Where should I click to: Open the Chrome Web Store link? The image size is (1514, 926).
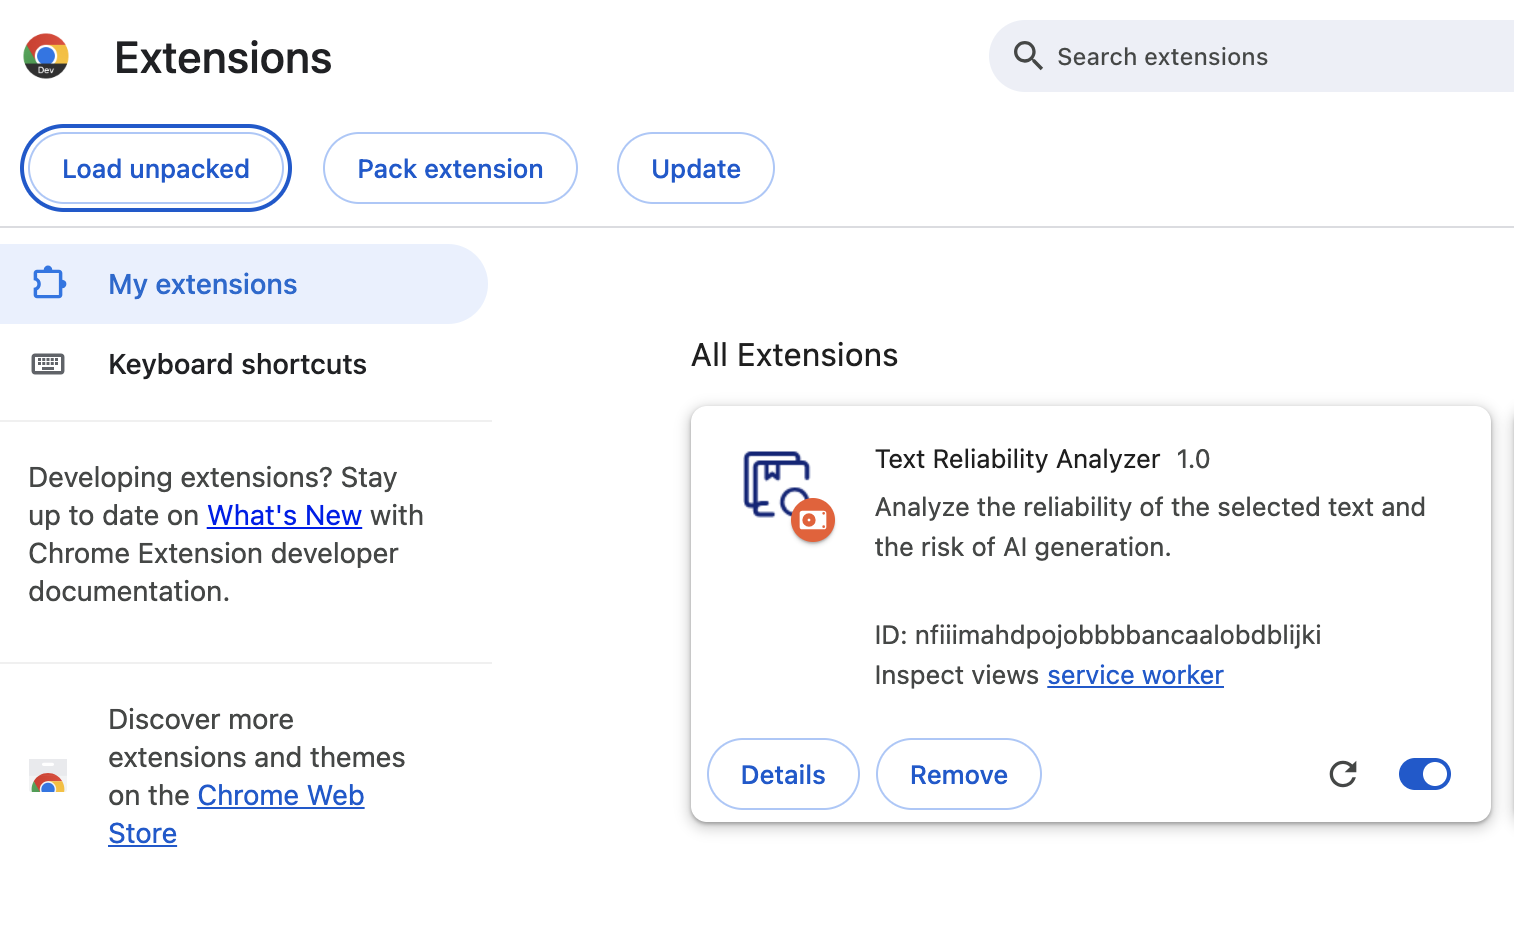[236, 814]
